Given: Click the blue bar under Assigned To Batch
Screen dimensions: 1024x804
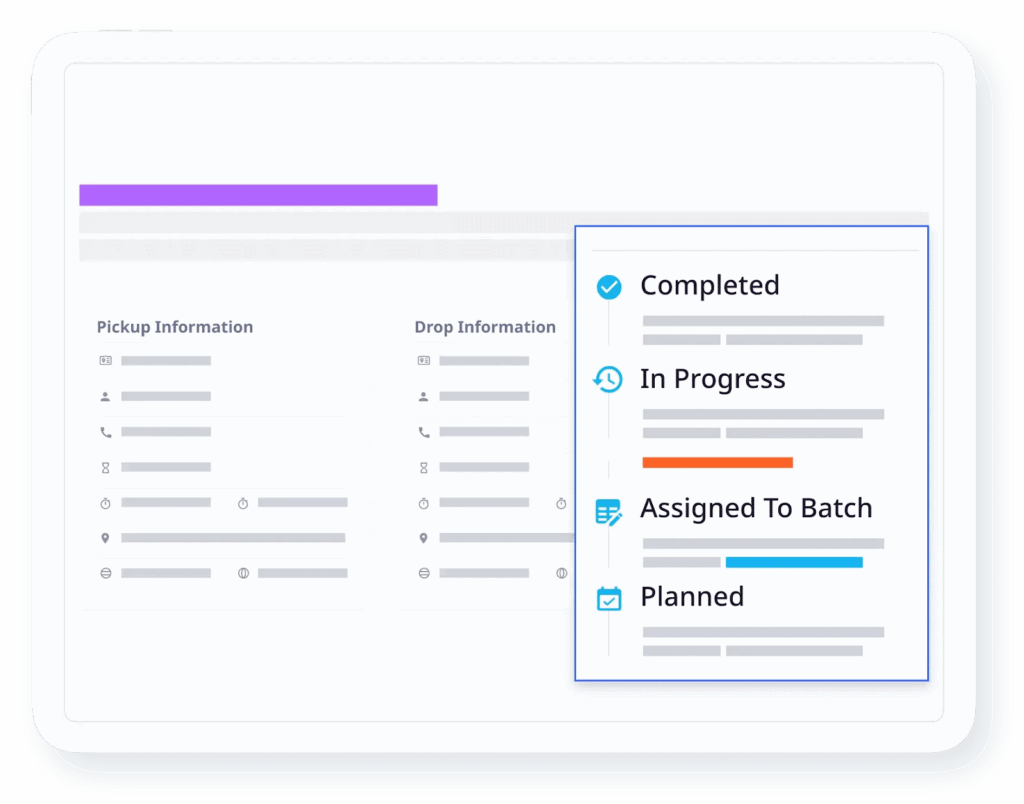Looking at the screenshot, I should point(794,562).
